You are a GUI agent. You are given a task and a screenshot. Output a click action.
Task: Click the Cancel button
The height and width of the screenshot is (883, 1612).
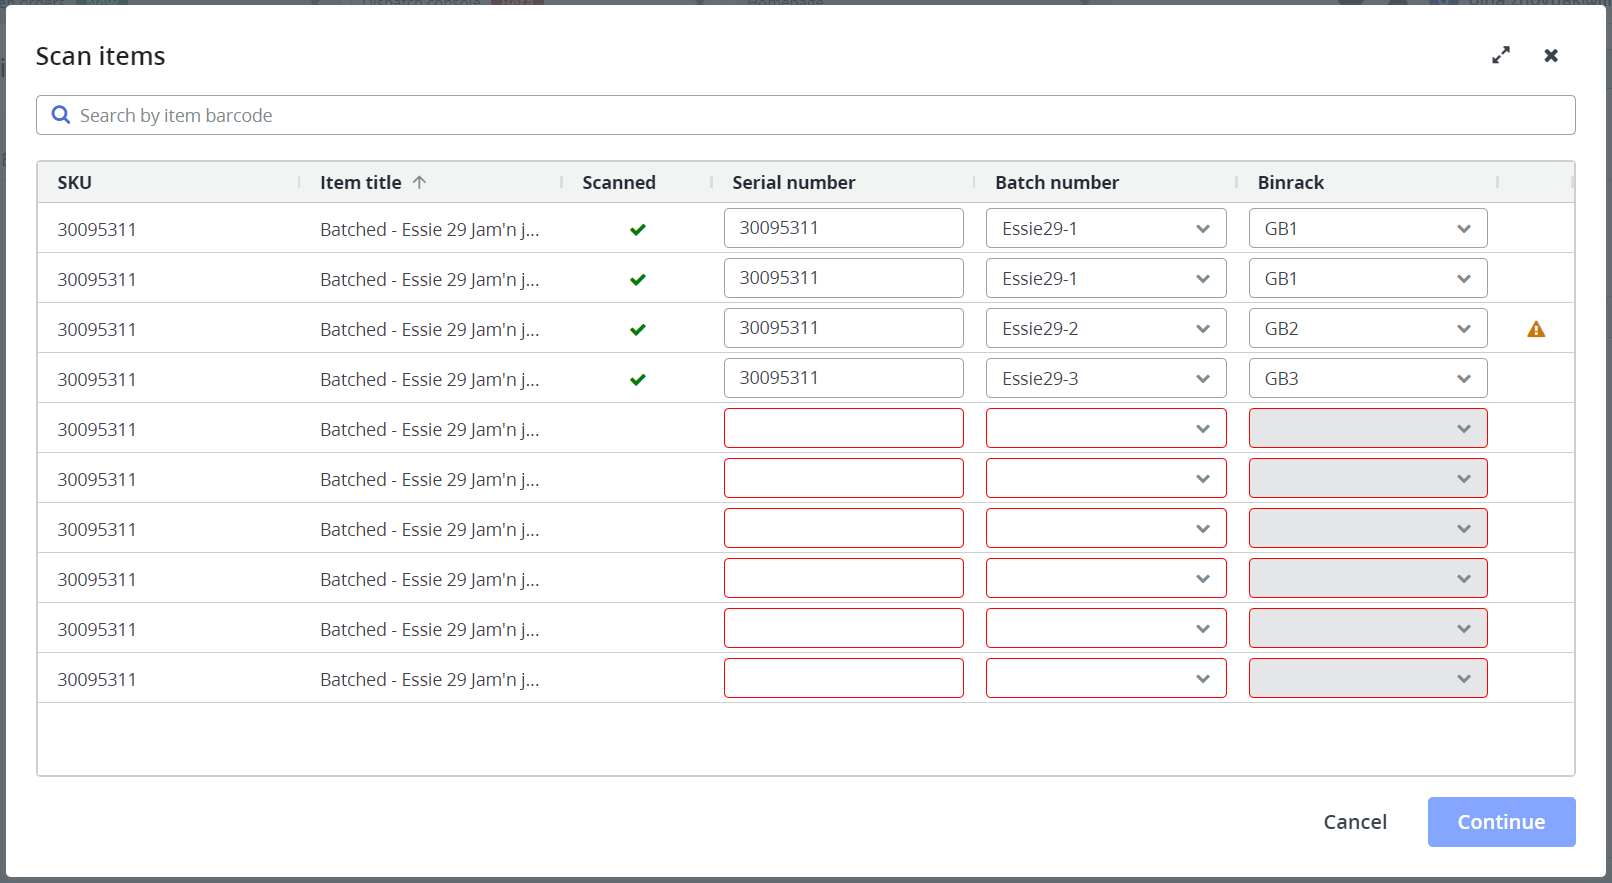1354,822
